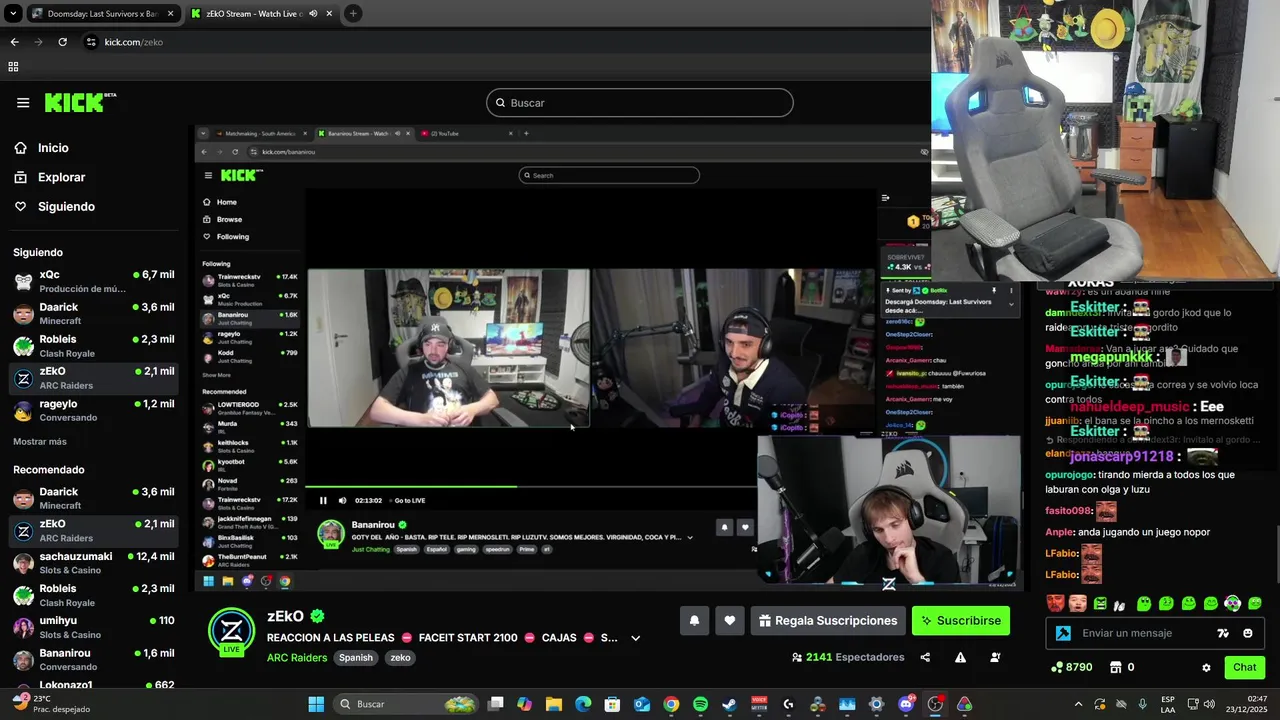Follow zEkO with the heart button
Image resolution: width=1280 pixels, height=720 pixels.
tap(730, 621)
